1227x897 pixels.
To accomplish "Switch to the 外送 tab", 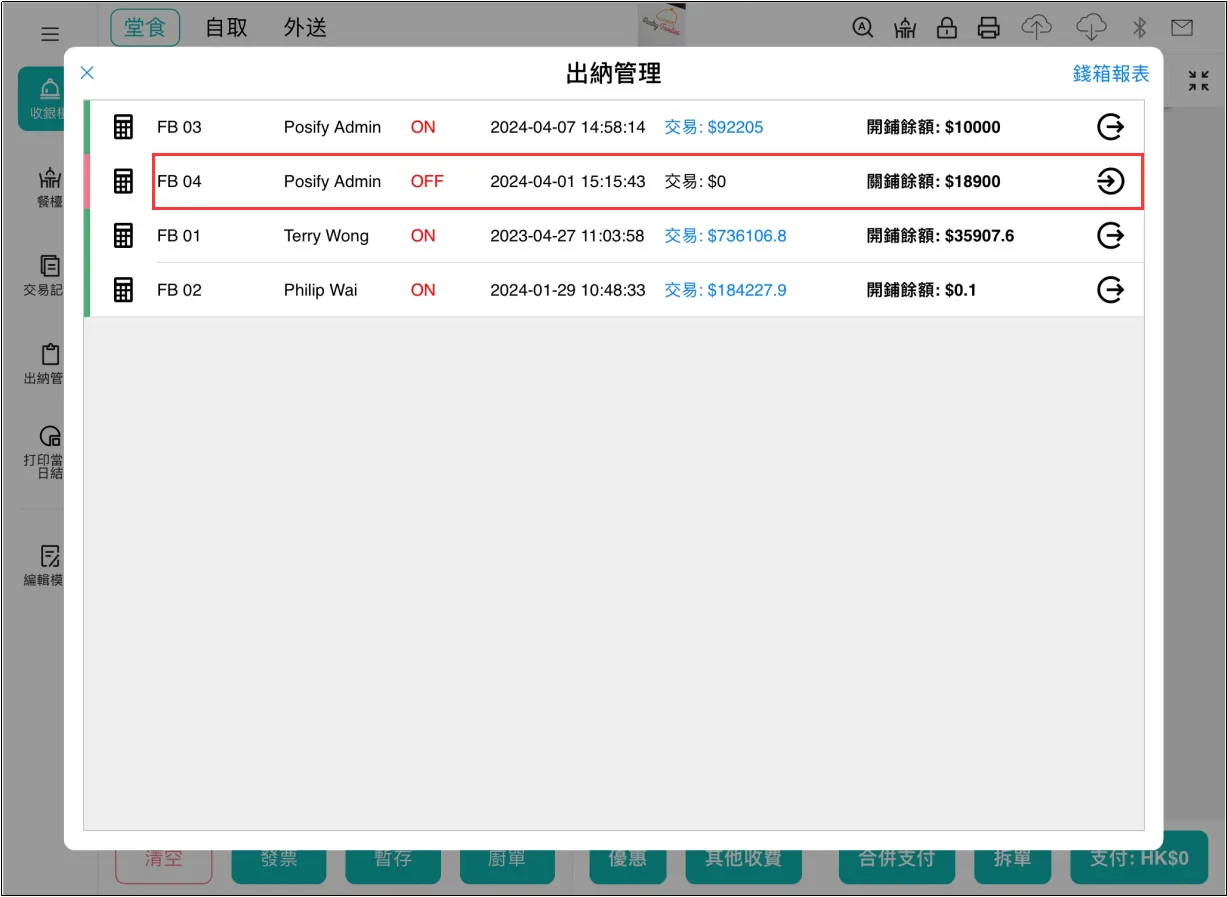I will coord(305,28).
